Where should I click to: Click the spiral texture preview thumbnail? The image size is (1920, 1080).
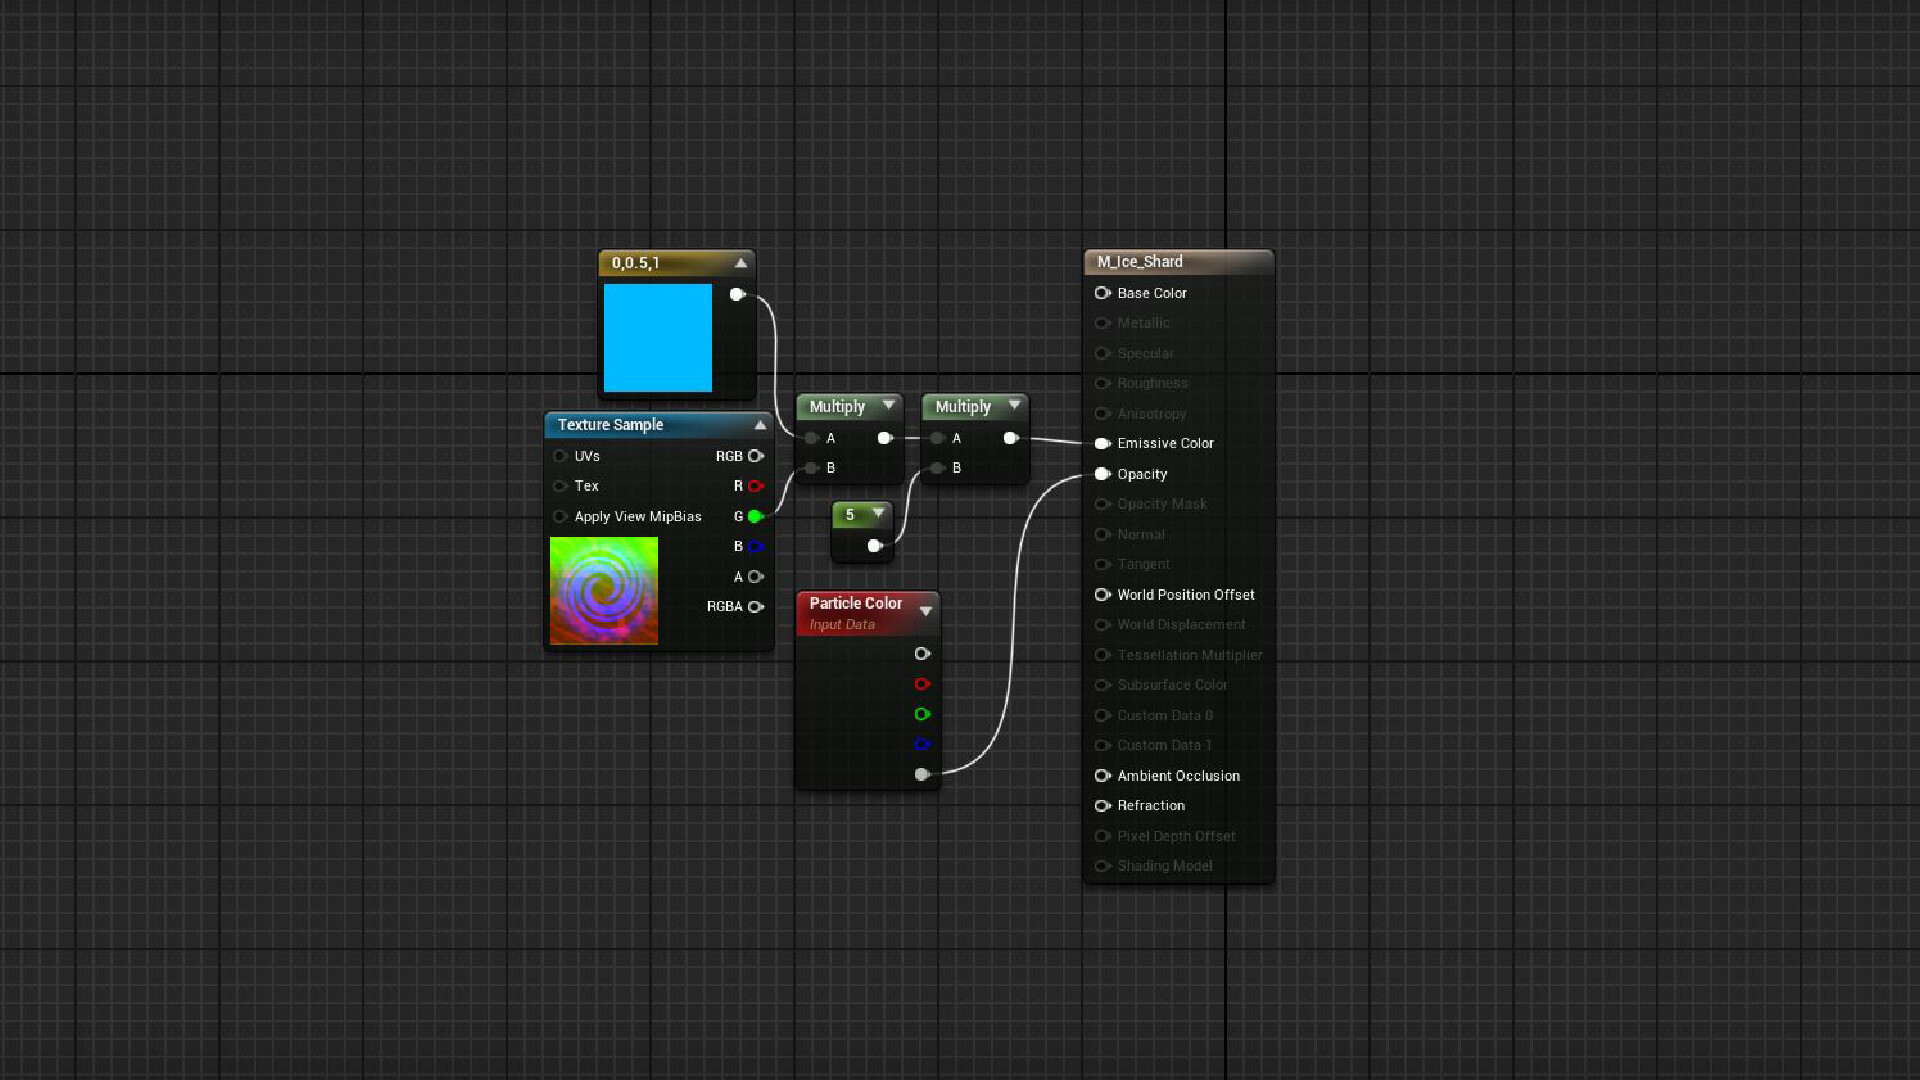pos(604,590)
